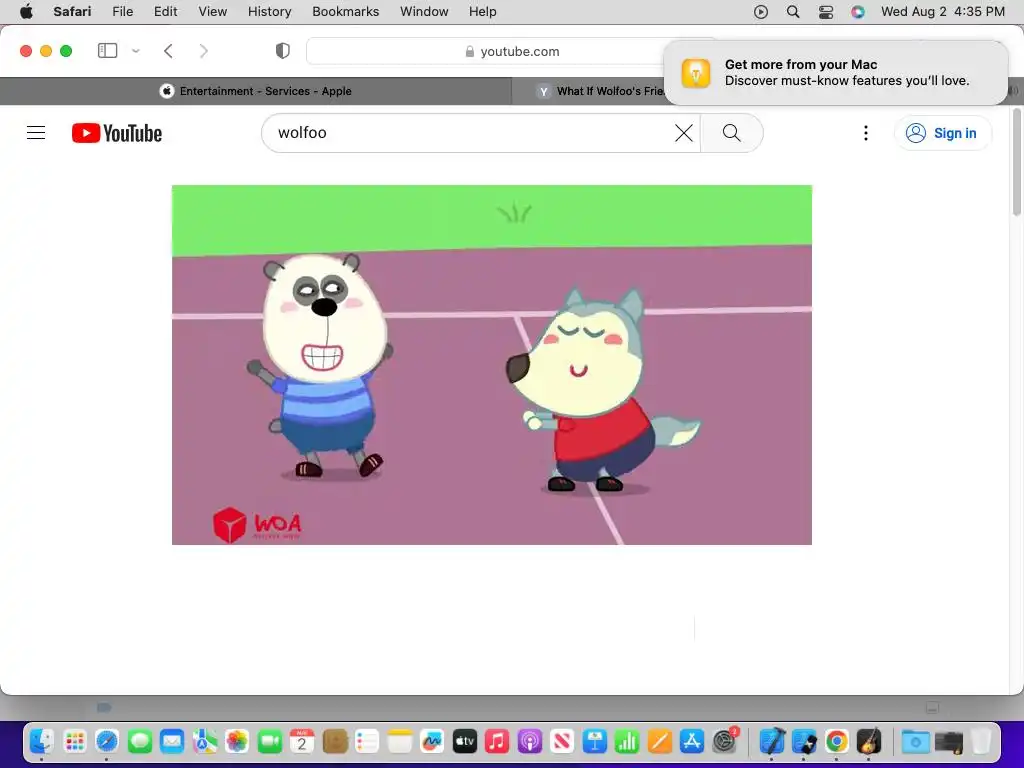Toggle the Safari sidebar

click(x=107, y=51)
